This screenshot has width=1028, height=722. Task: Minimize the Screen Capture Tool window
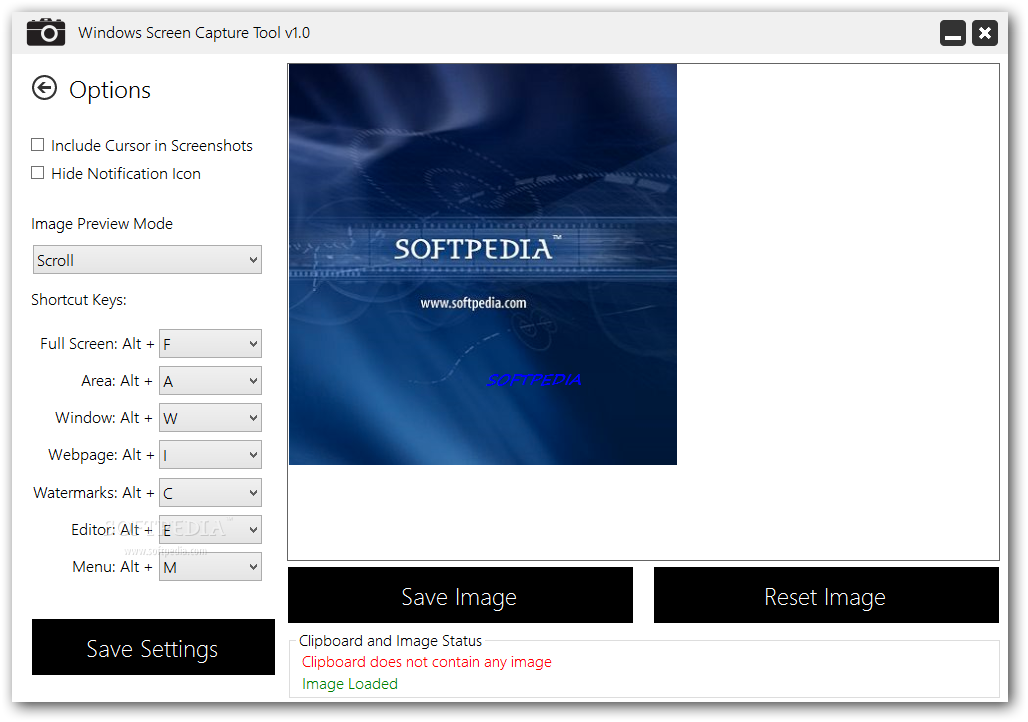tap(953, 33)
